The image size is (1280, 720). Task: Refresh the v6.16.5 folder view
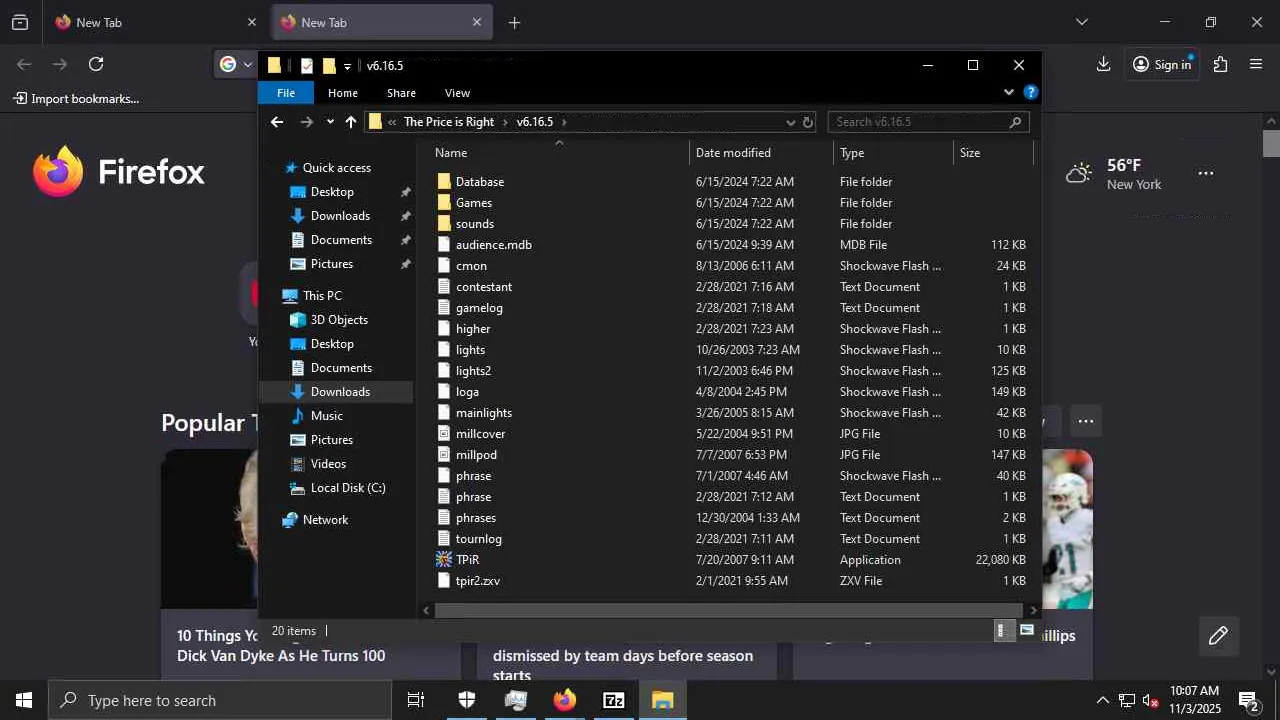pyautogui.click(x=808, y=122)
